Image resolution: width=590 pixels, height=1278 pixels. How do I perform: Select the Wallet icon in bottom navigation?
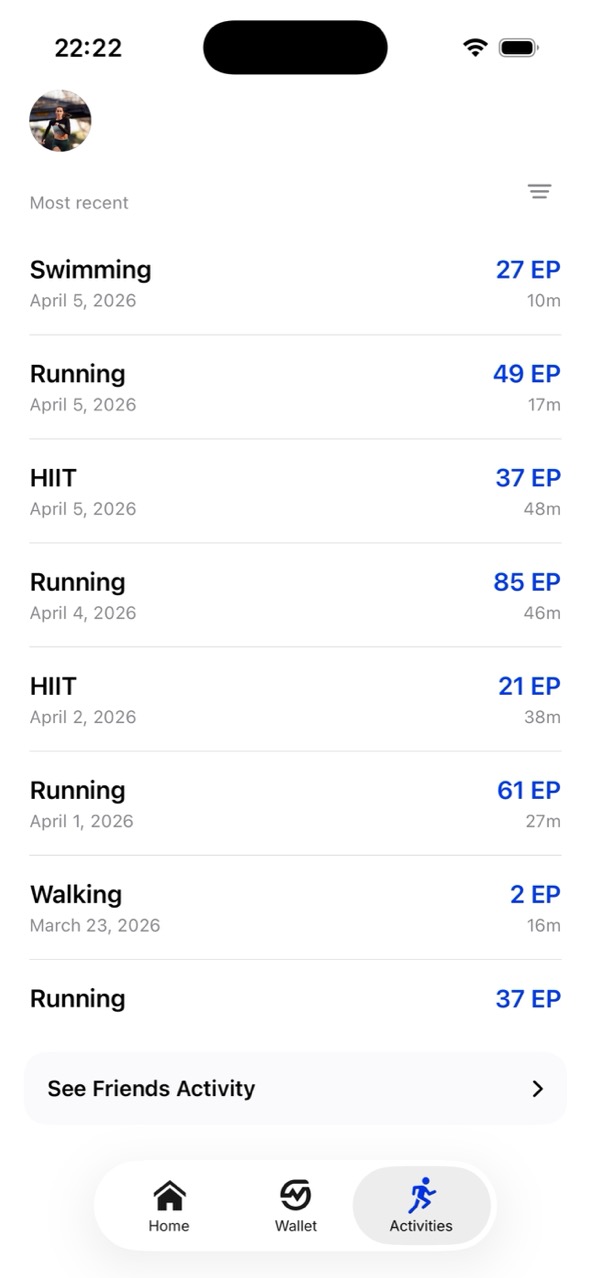click(x=295, y=1194)
